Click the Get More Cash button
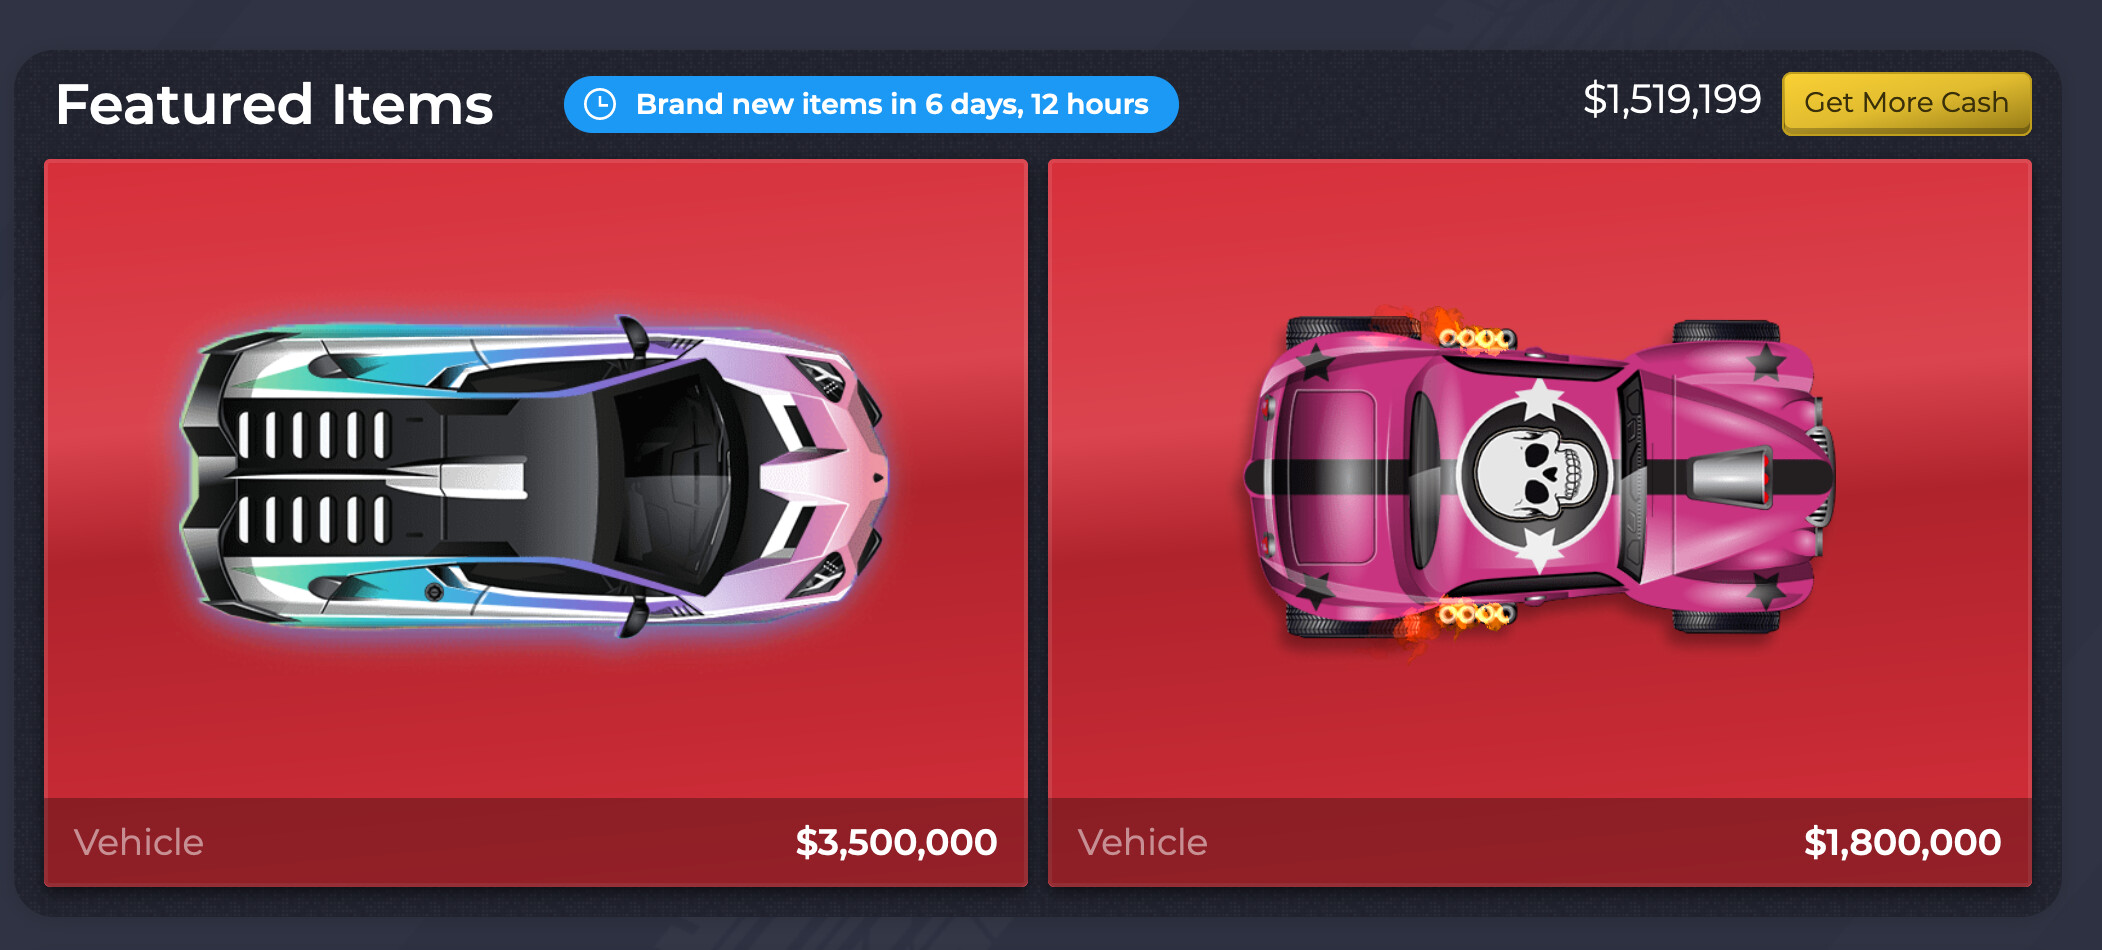 click(x=1906, y=103)
